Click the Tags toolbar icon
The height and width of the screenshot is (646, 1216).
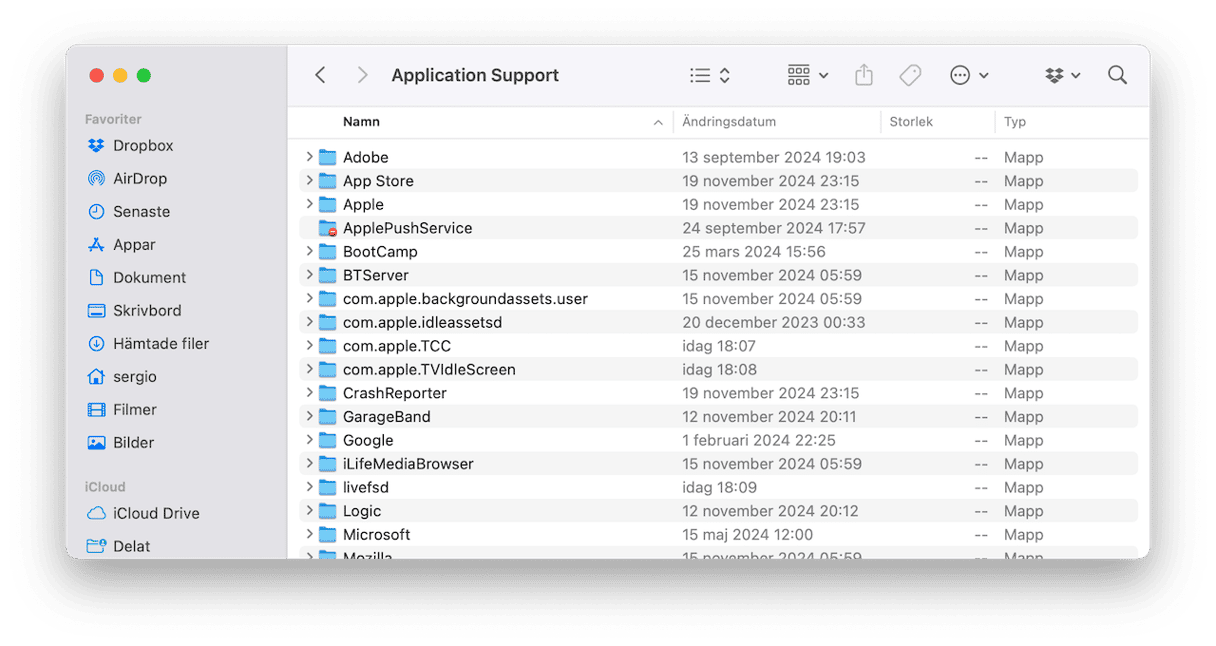coord(910,75)
